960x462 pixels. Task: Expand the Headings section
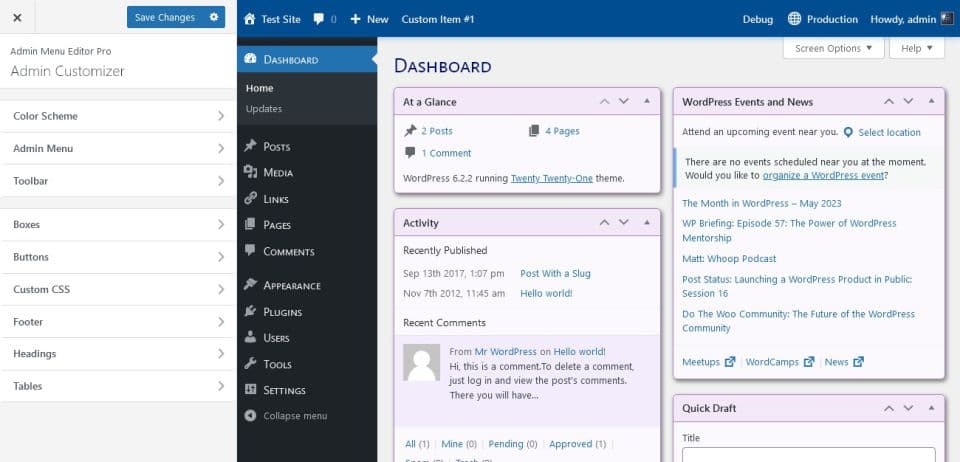point(118,354)
